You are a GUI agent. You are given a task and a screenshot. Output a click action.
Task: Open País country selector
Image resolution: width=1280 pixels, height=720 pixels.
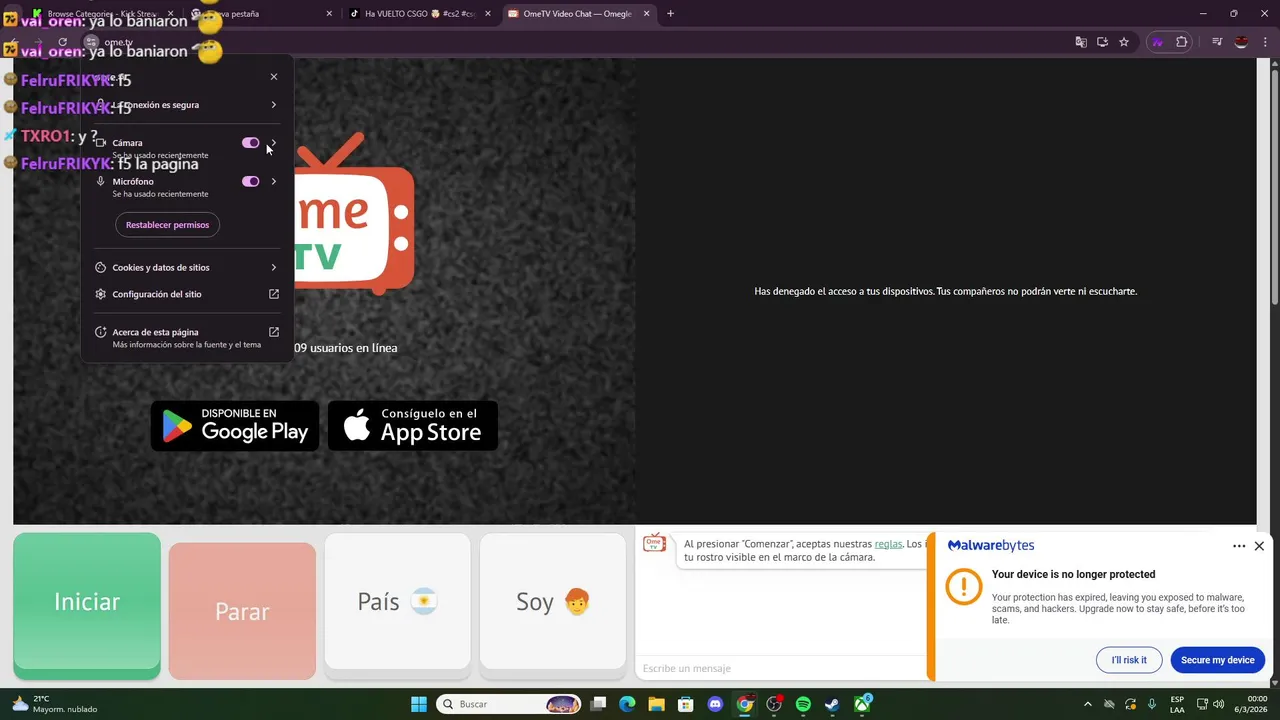coord(397,601)
